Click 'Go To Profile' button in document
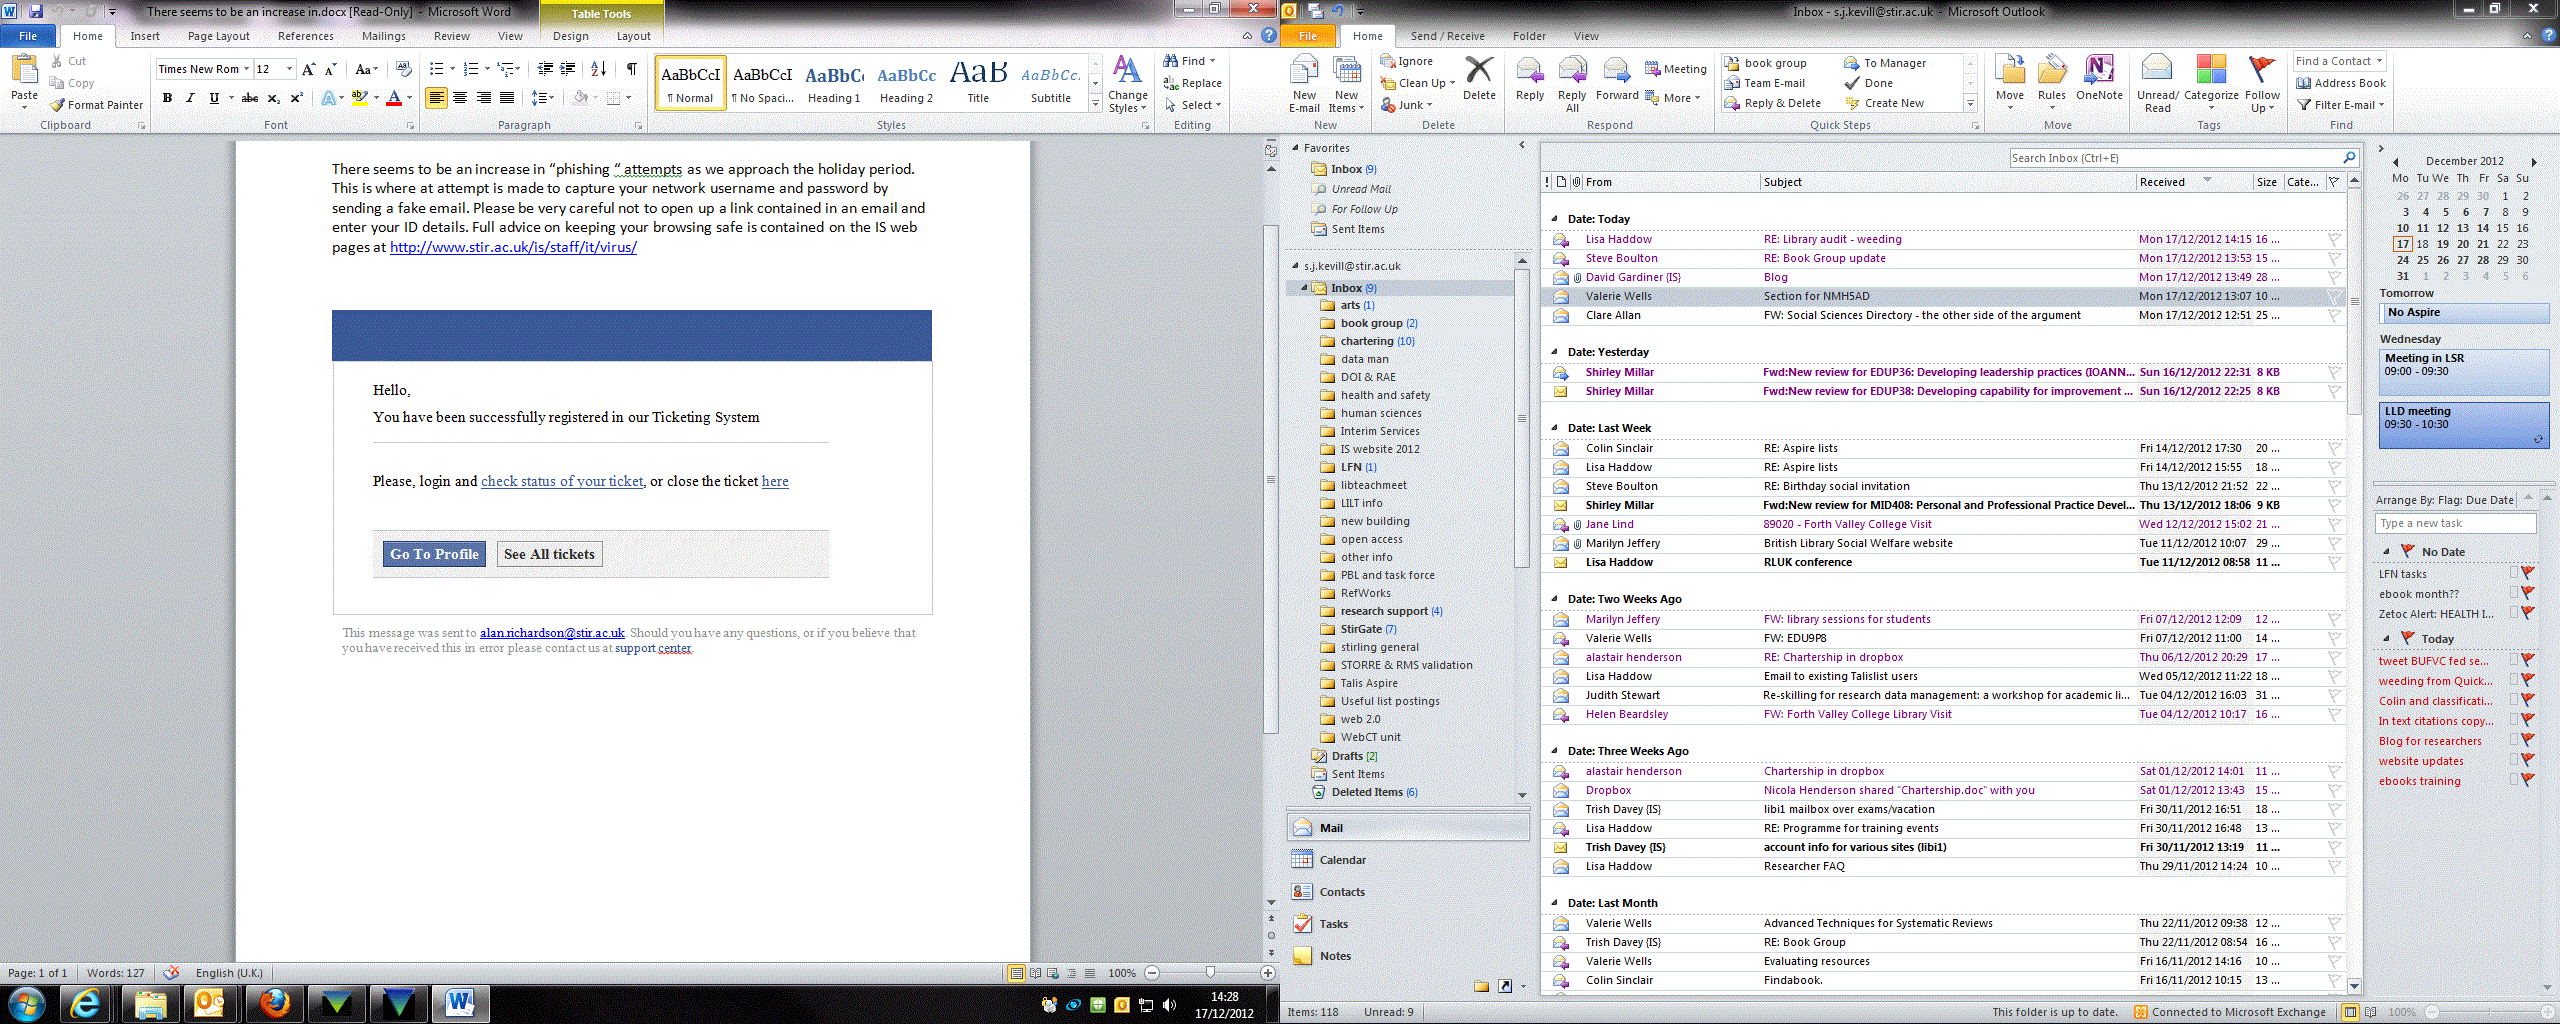The image size is (2560, 1024). 434,554
